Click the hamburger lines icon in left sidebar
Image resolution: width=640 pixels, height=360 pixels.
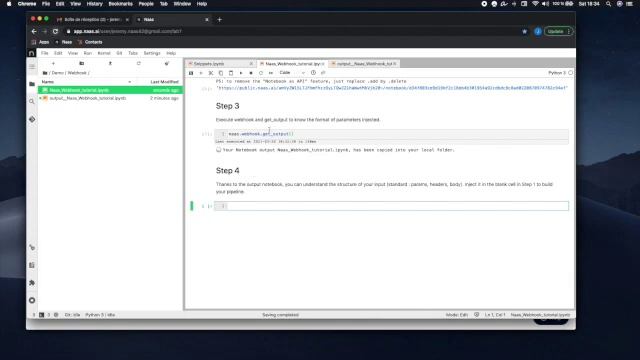tap(32, 66)
